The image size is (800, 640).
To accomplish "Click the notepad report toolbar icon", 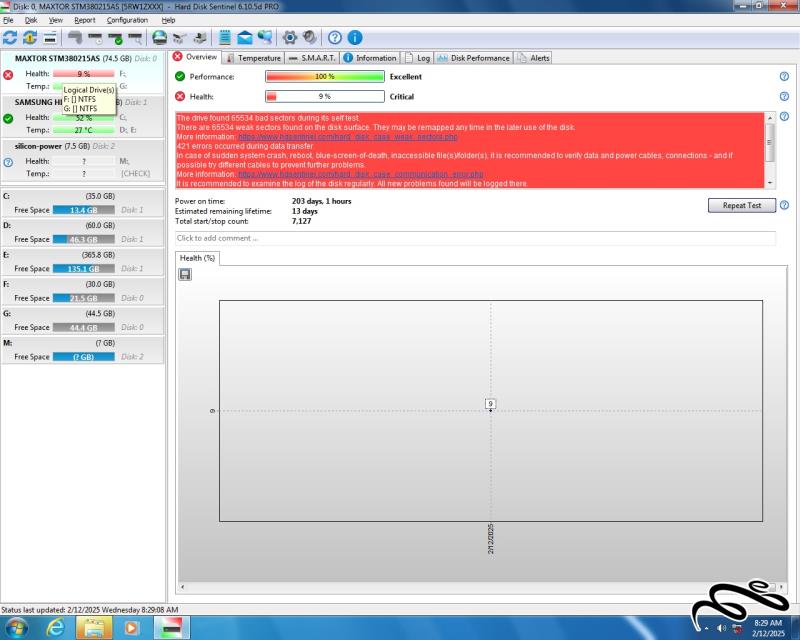I will coord(224,38).
